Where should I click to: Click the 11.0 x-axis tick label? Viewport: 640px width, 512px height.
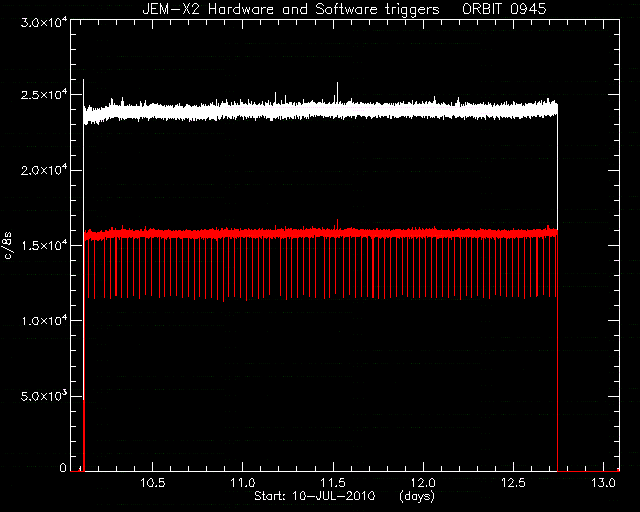click(243, 483)
